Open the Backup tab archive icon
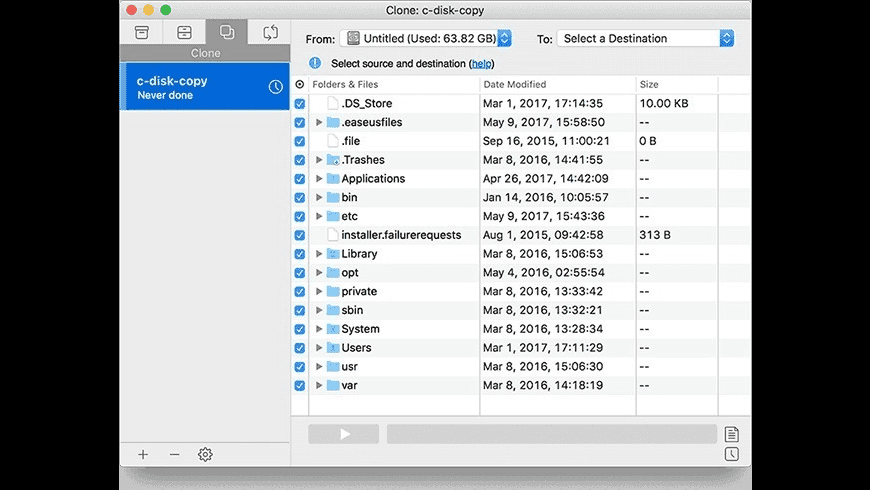The image size is (870, 490). [x=142, y=33]
